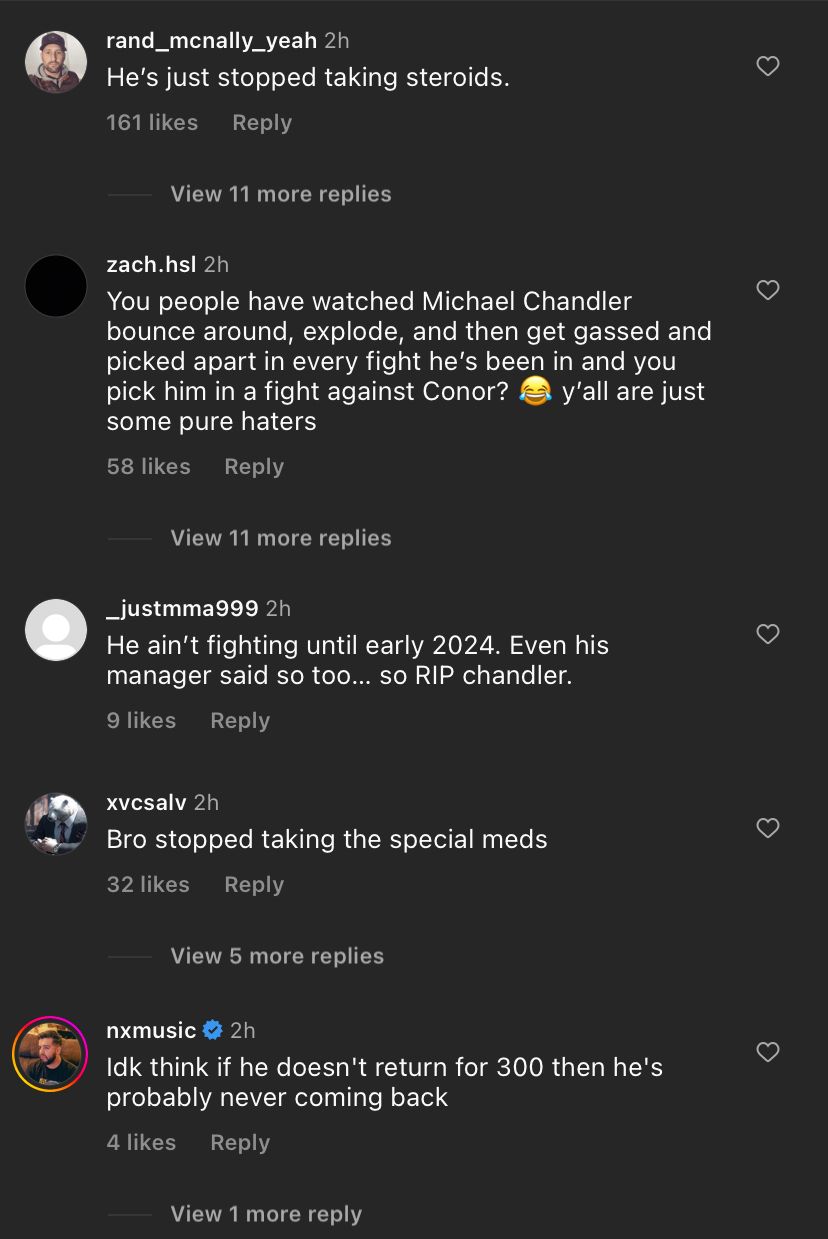View the 161 likes list
Screen dimensions: 828x1239
(x=152, y=123)
